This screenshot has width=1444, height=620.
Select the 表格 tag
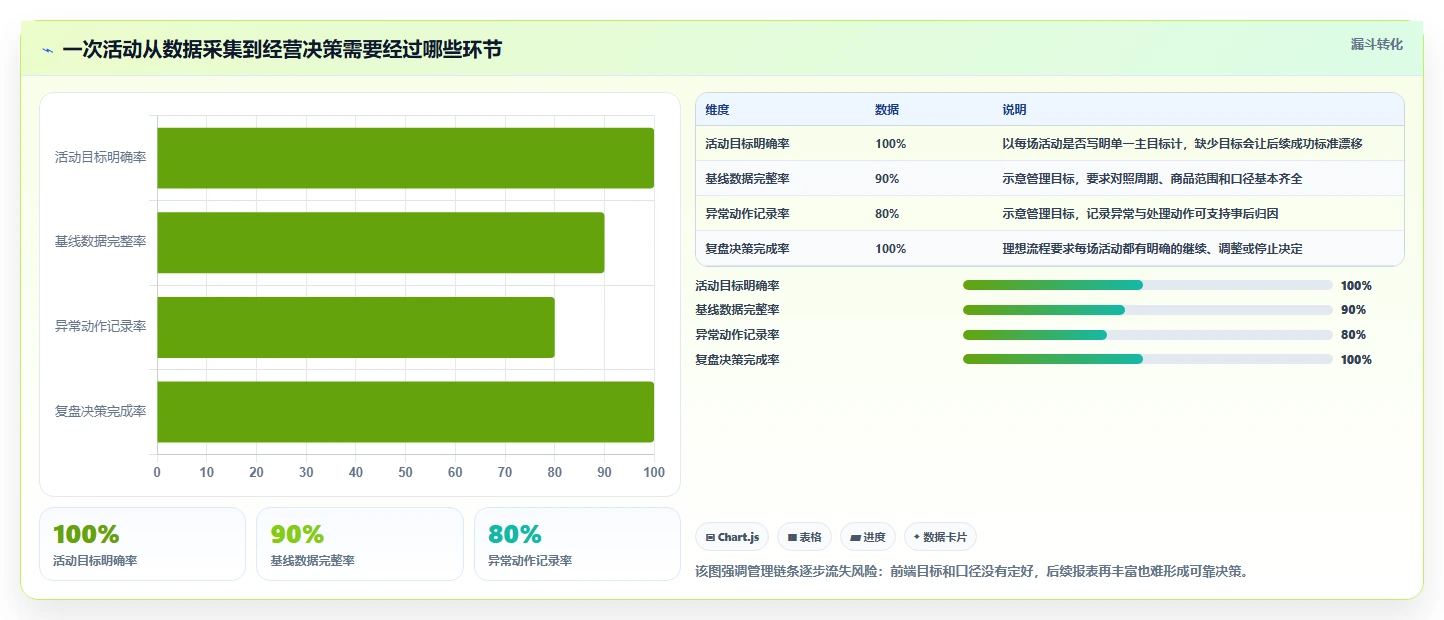click(804, 537)
